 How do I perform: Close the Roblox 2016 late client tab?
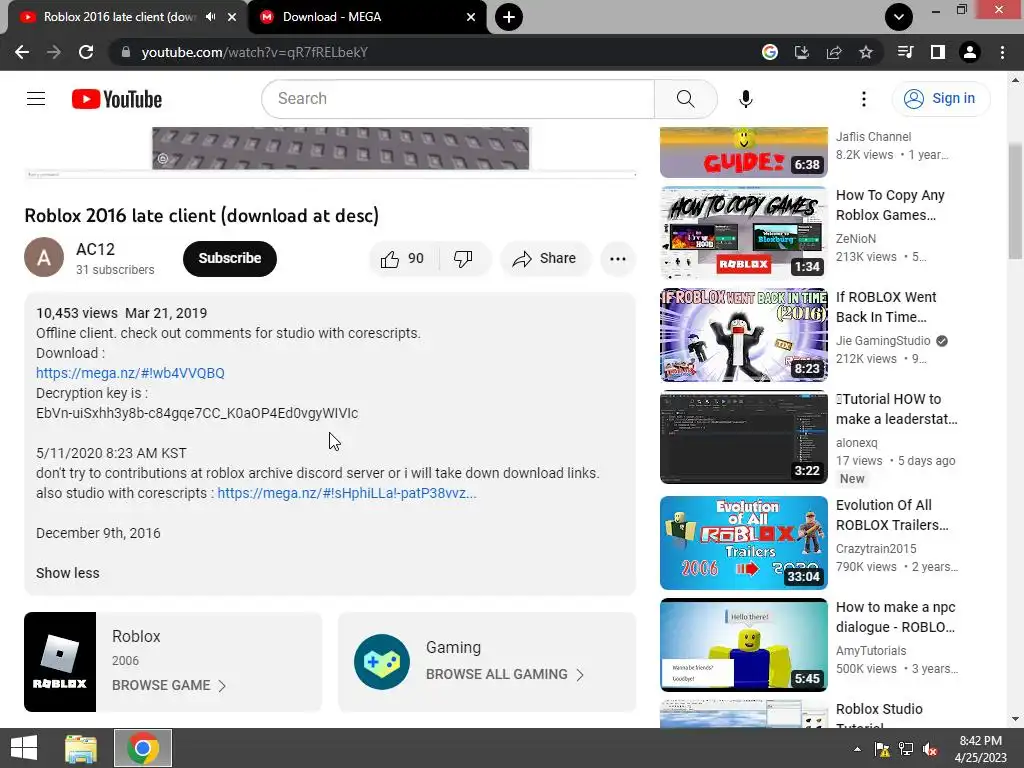(x=232, y=17)
